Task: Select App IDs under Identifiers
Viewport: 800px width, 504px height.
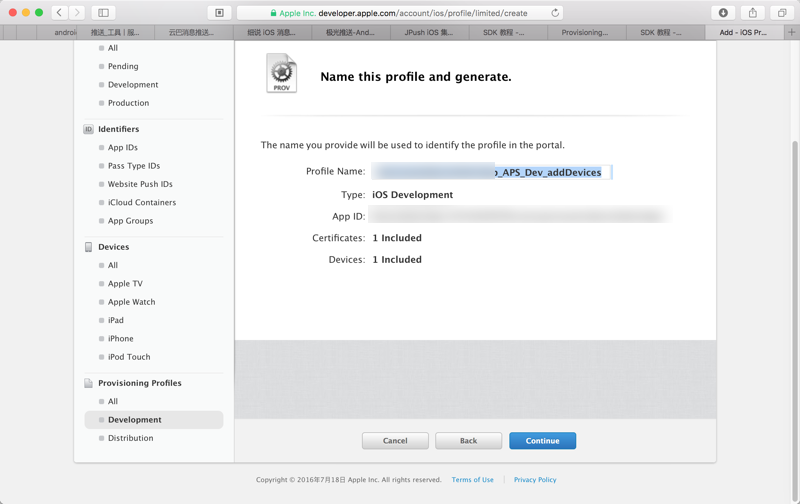Action: (123, 148)
